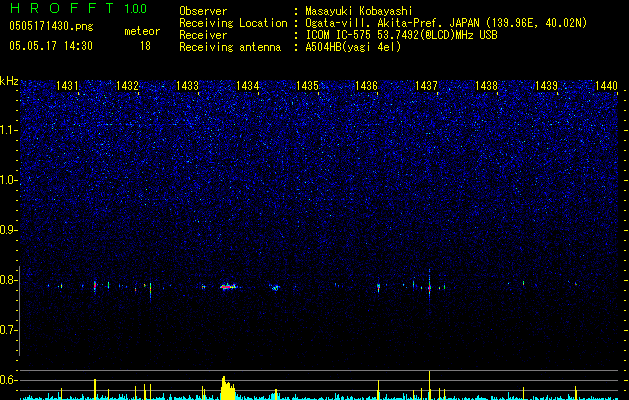Viewport: 629px width, 400px height.
Task: Click the 0.8 kHz frequency label
Action: pos(8,280)
